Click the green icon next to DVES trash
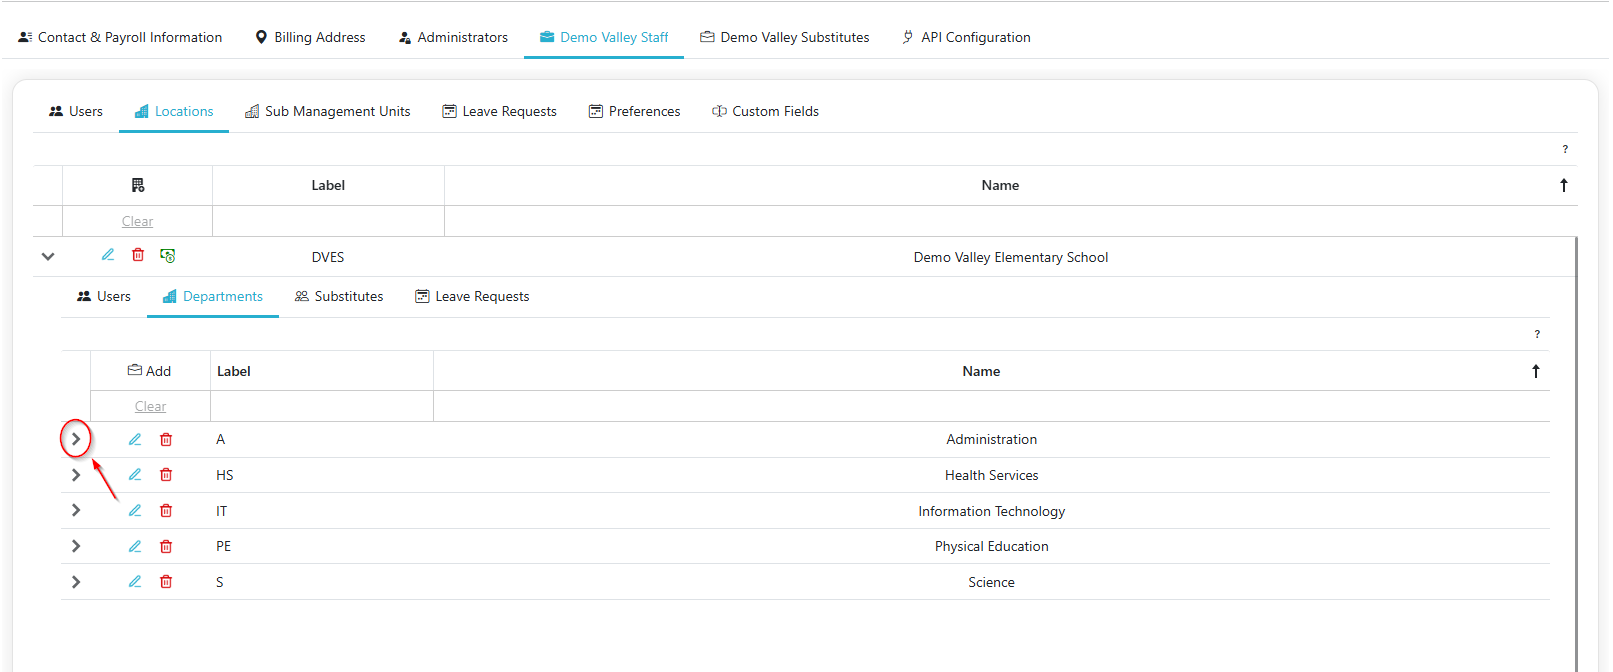This screenshot has width=1613, height=672. tap(168, 256)
